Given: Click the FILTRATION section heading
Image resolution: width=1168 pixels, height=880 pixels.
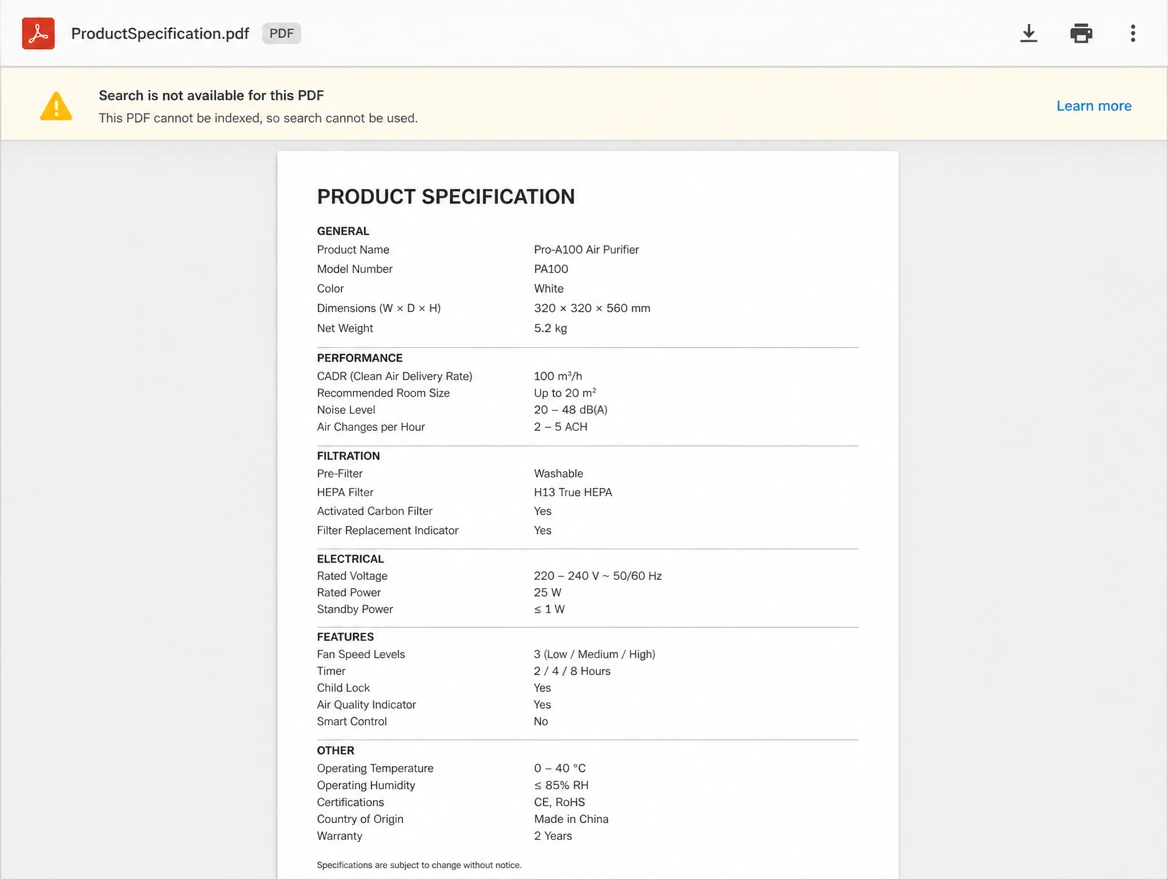Looking at the screenshot, I should coord(348,456).
